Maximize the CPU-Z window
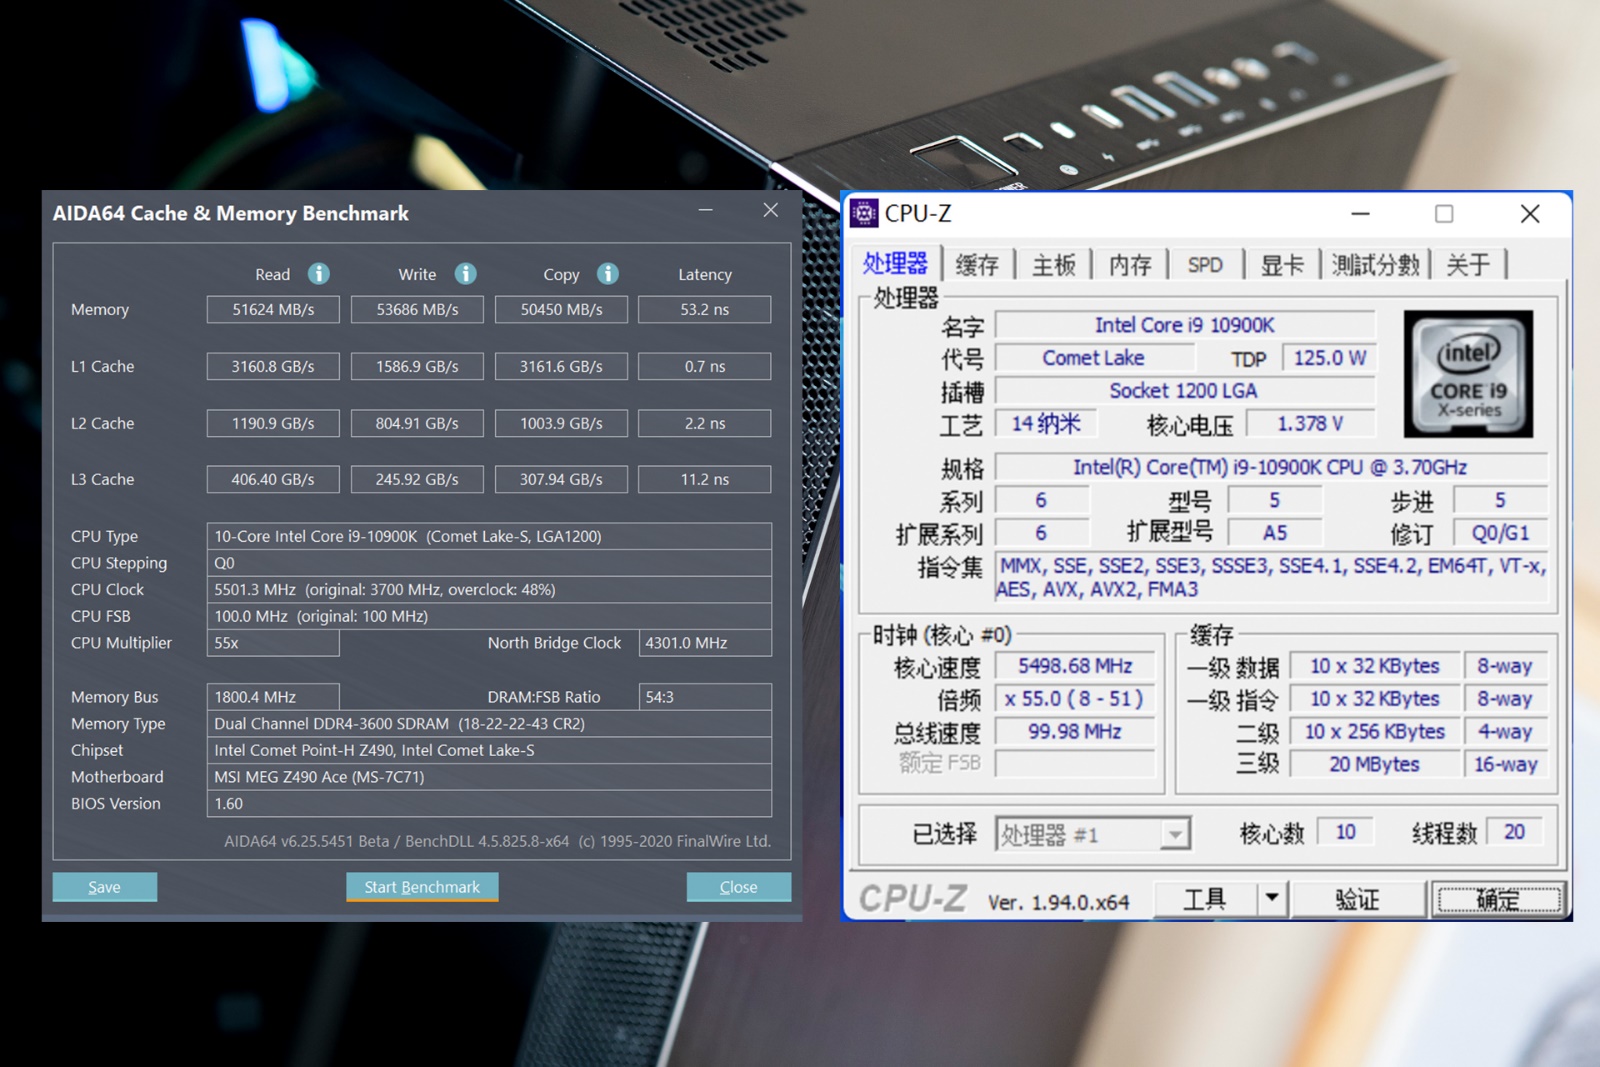The height and width of the screenshot is (1067, 1600). click(x=1444, y=214)
